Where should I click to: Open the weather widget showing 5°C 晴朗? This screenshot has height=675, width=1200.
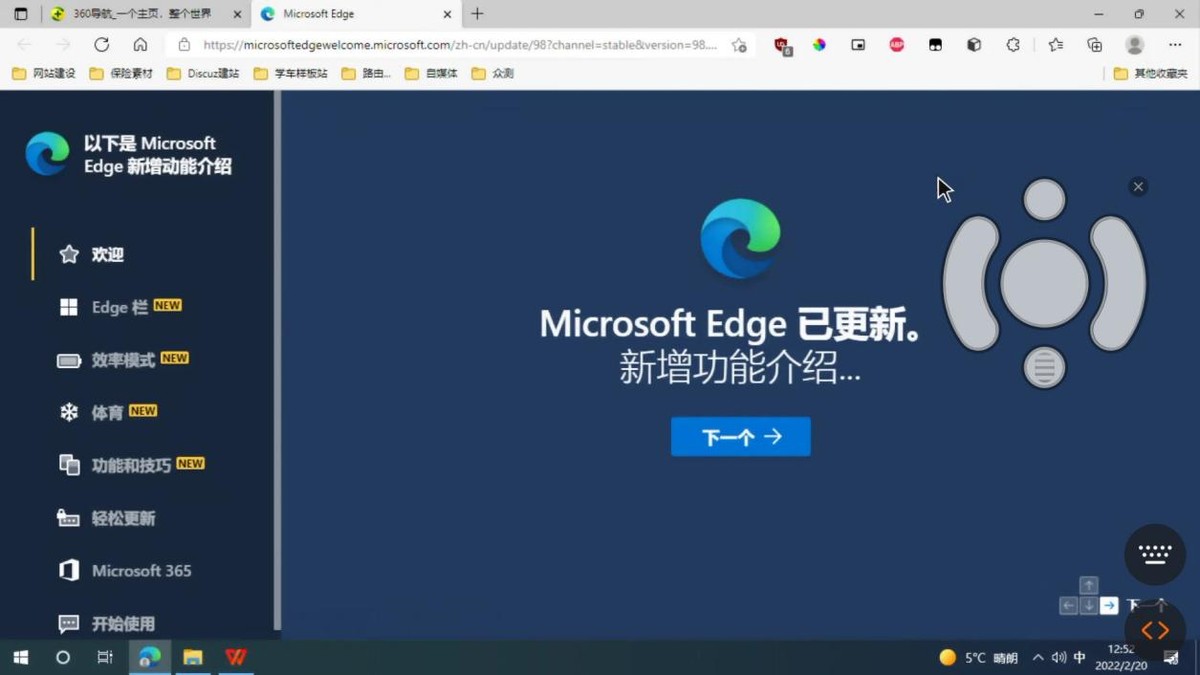point(979,657)
